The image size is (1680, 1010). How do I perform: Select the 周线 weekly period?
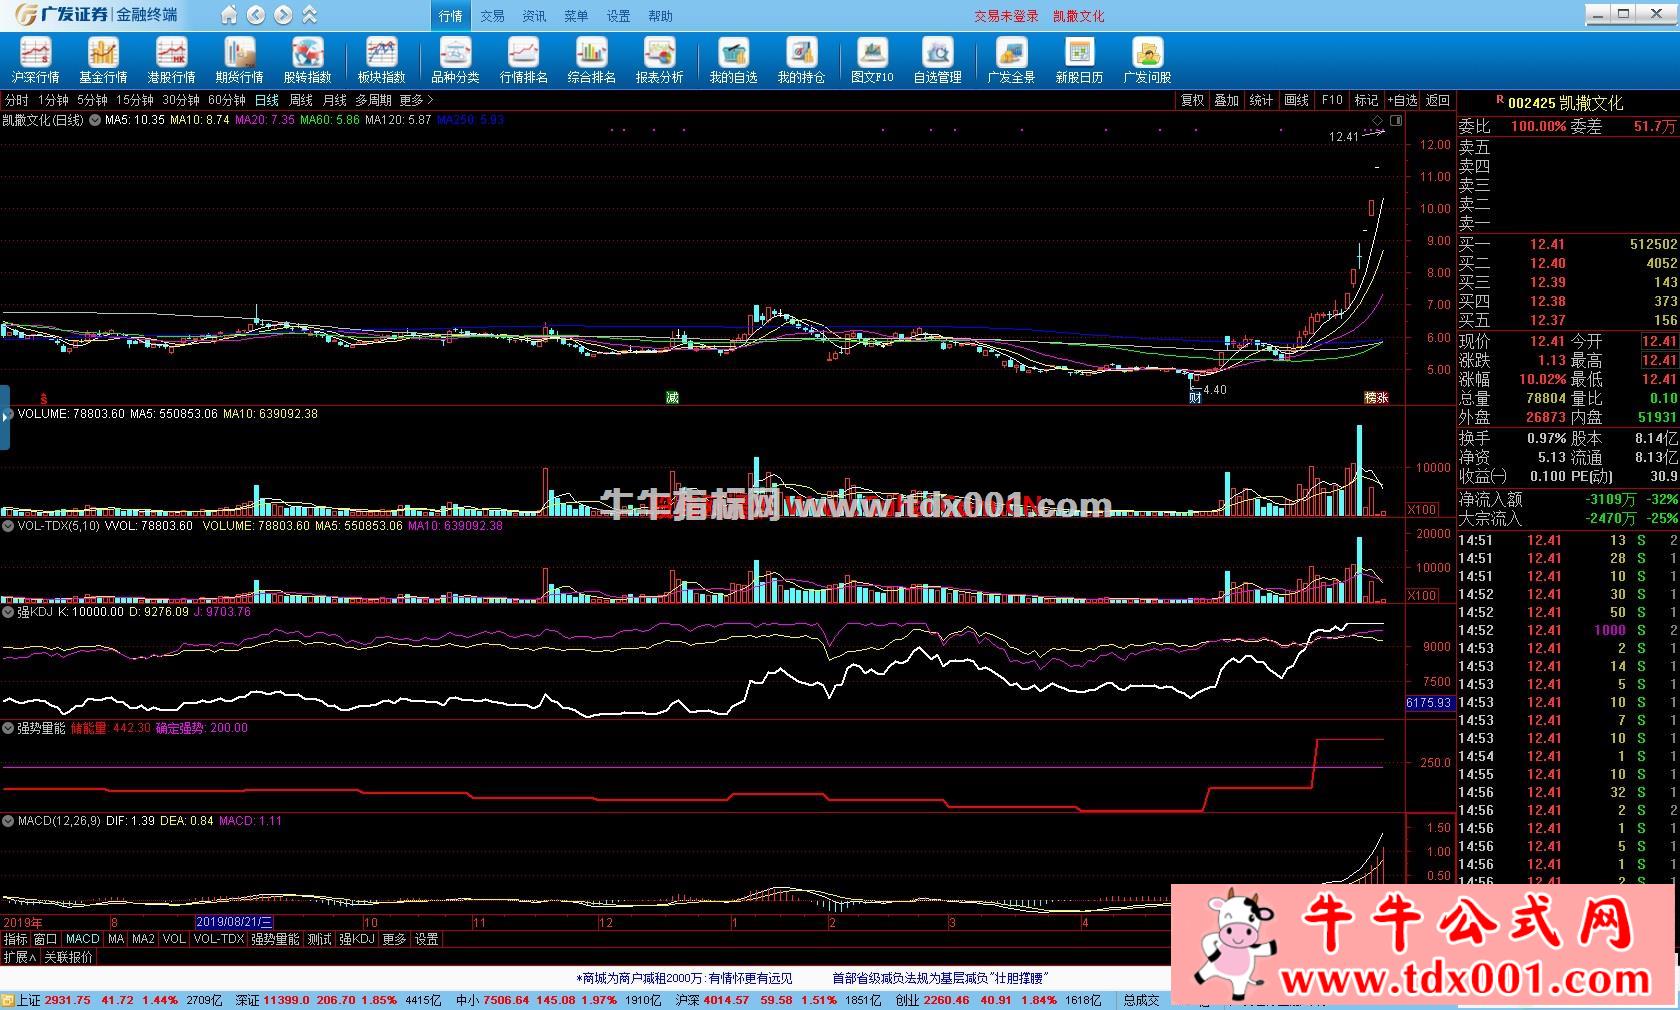(x=301, y=100)
